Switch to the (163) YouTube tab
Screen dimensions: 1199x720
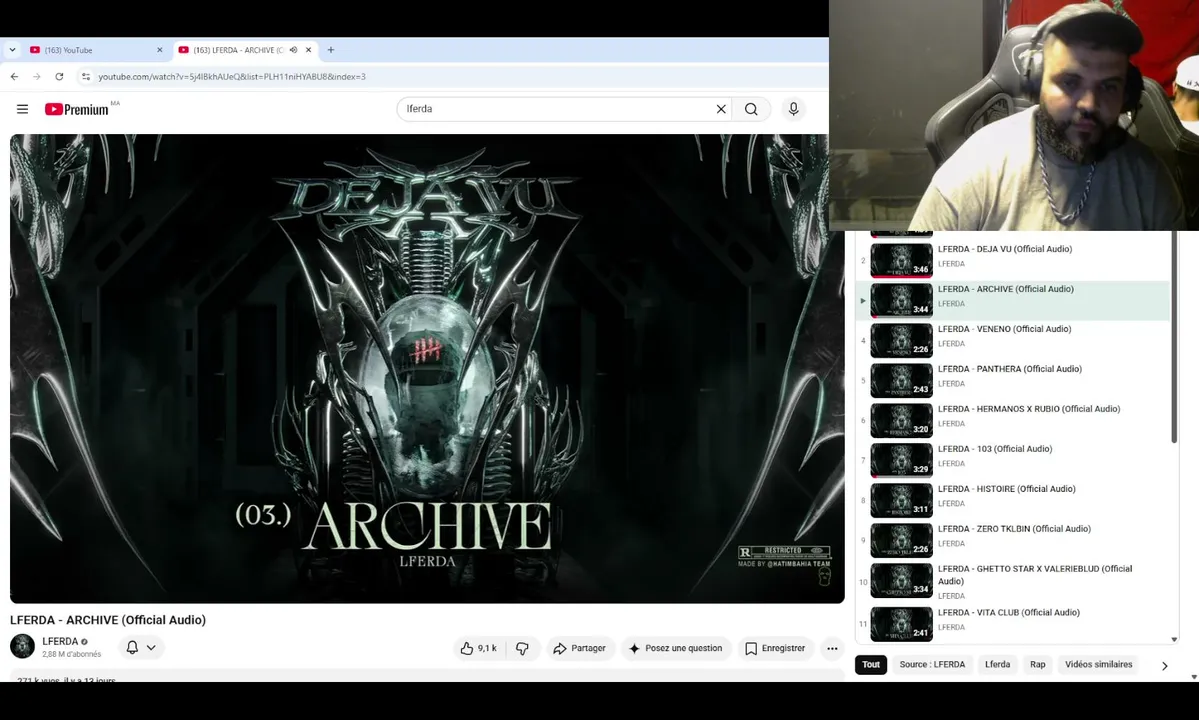(96, 50)
